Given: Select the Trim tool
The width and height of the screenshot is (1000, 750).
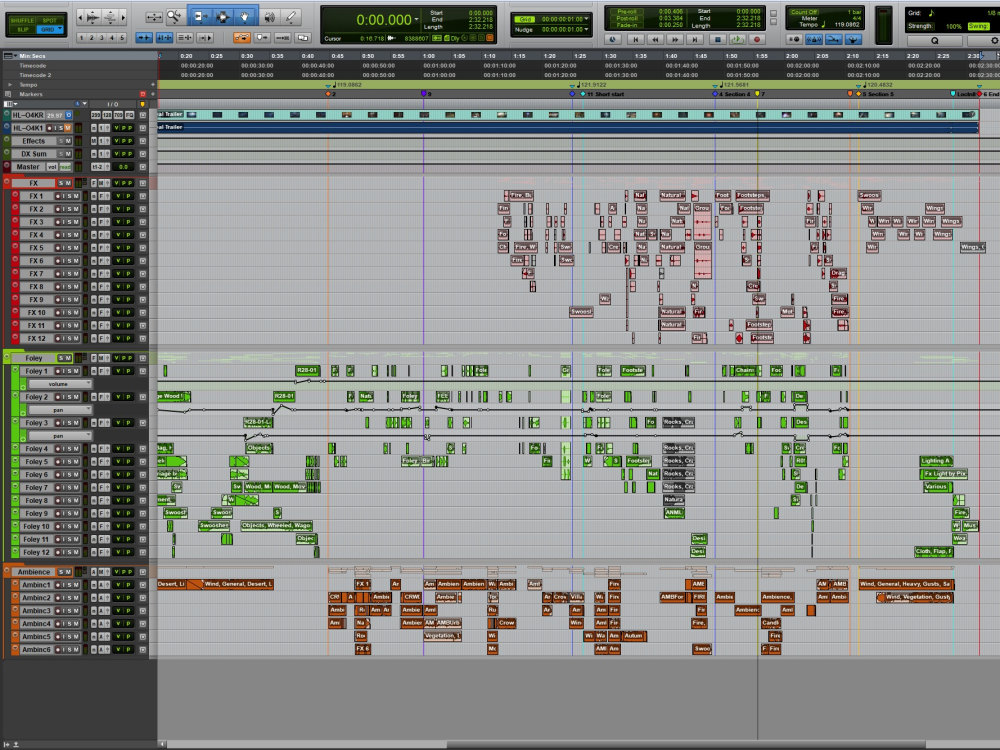Looking at the screenshot, I should [200, 17].
